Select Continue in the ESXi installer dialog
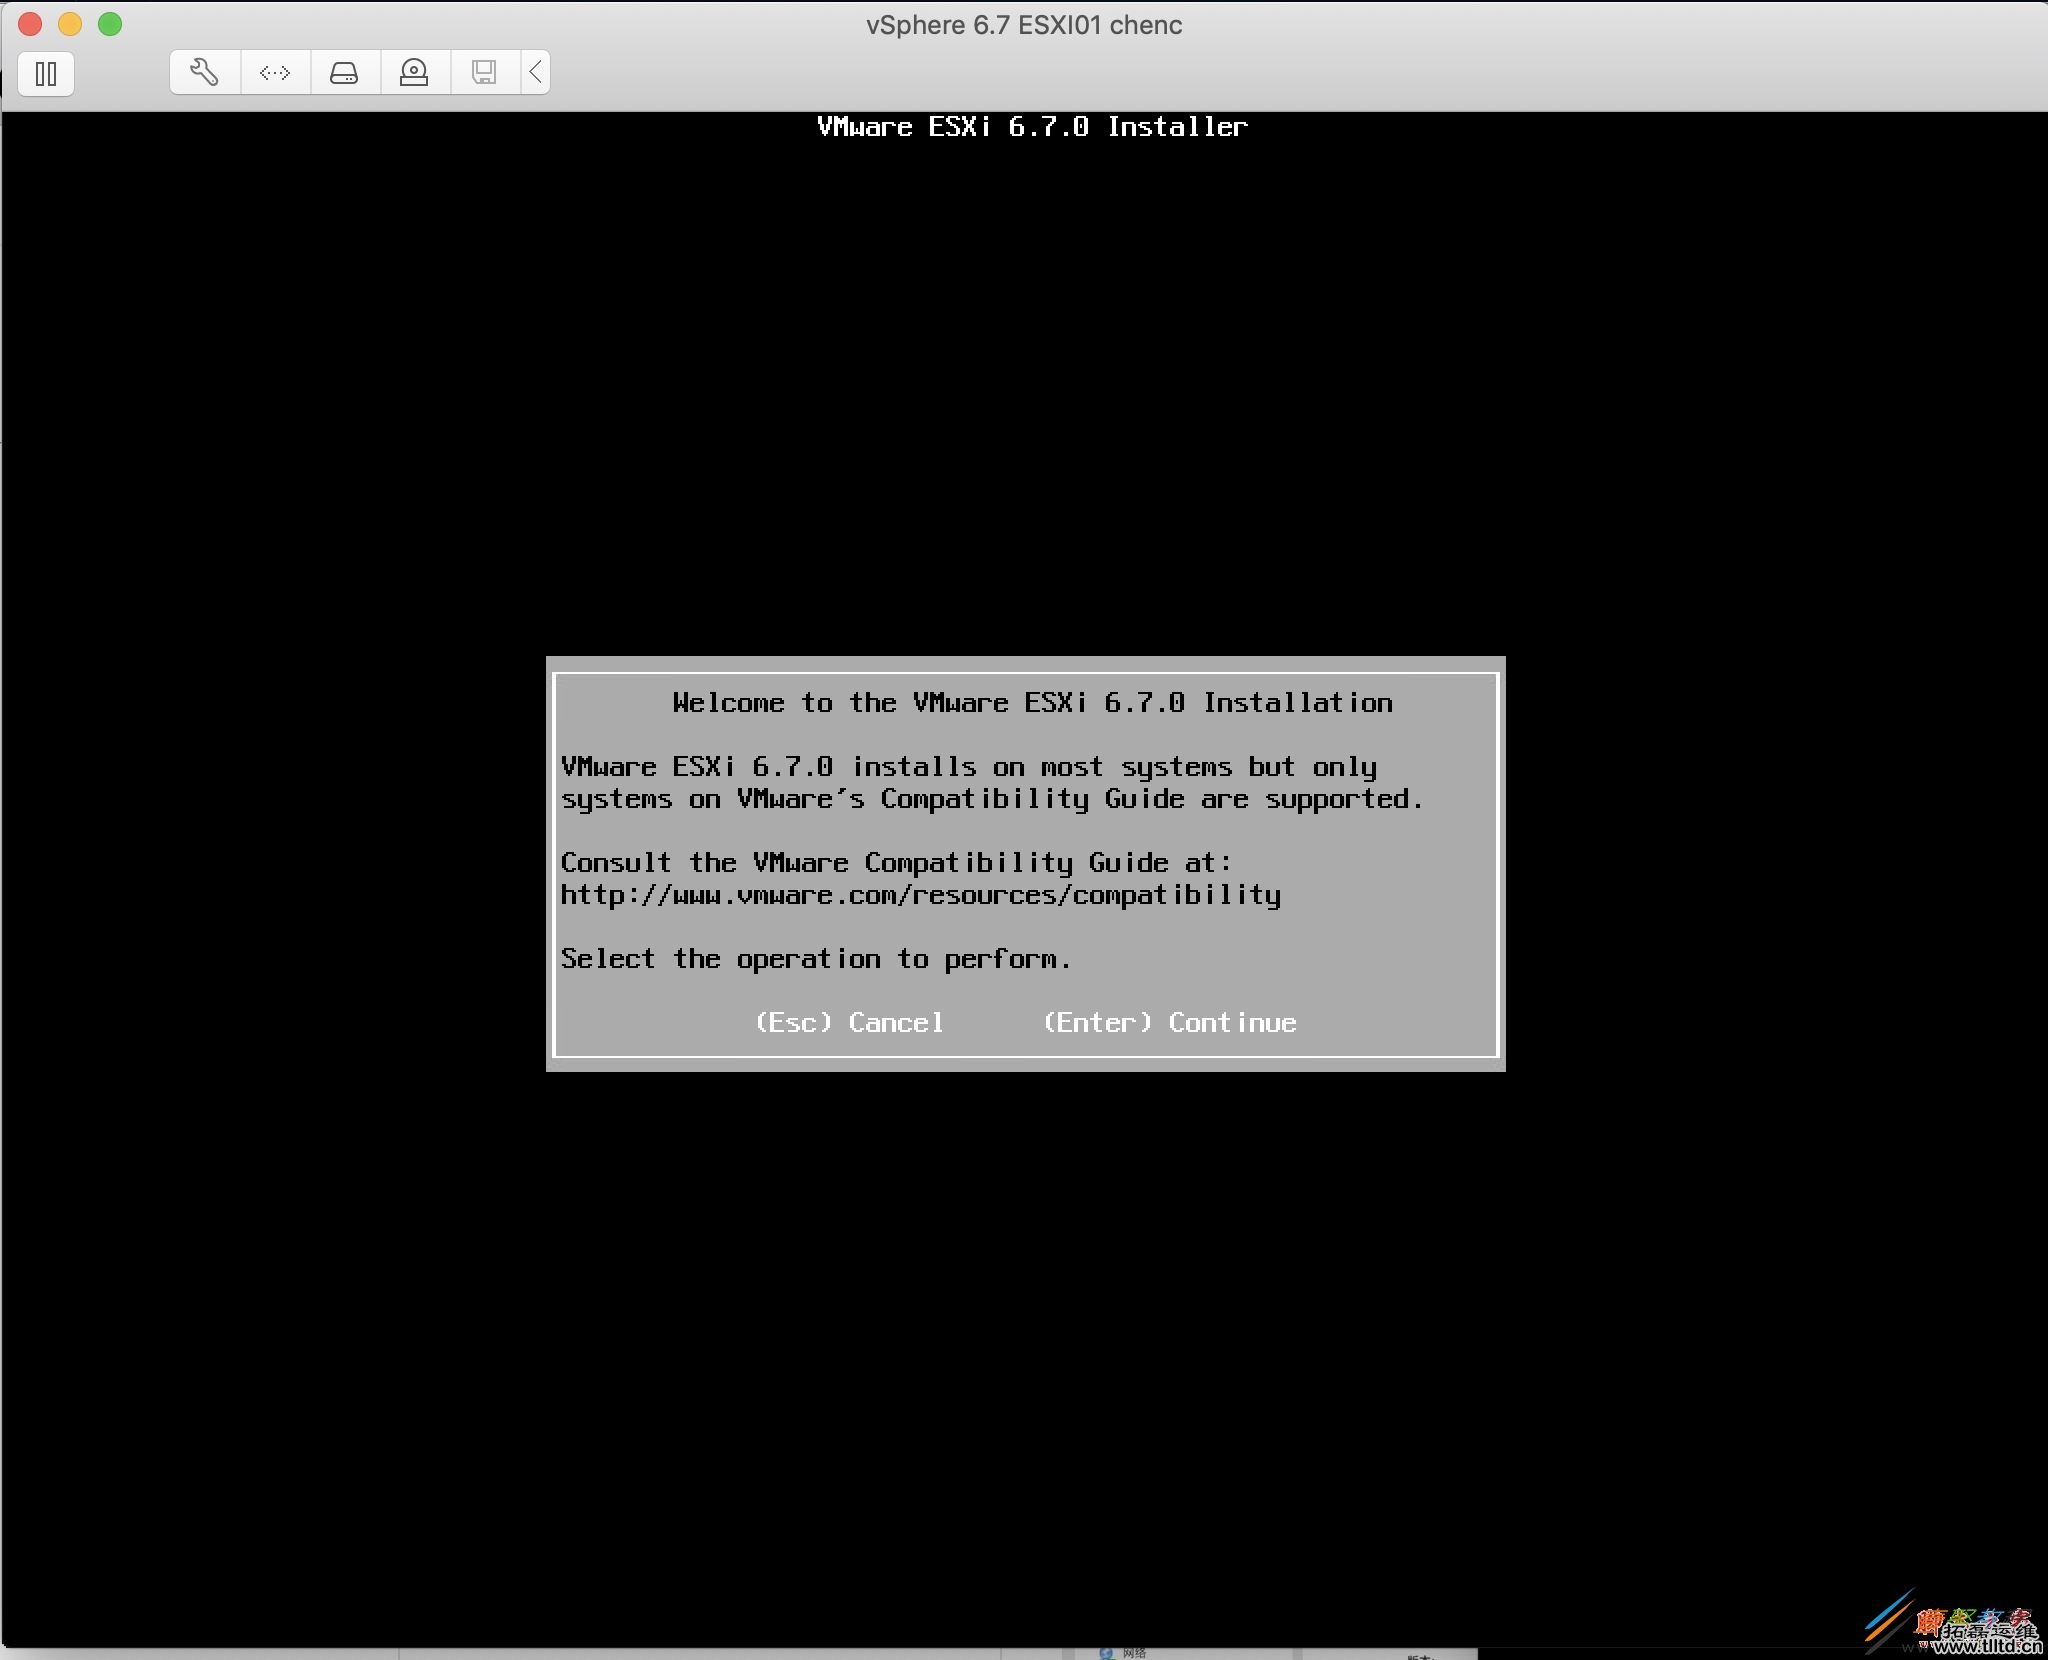 click(1168, 1022)
